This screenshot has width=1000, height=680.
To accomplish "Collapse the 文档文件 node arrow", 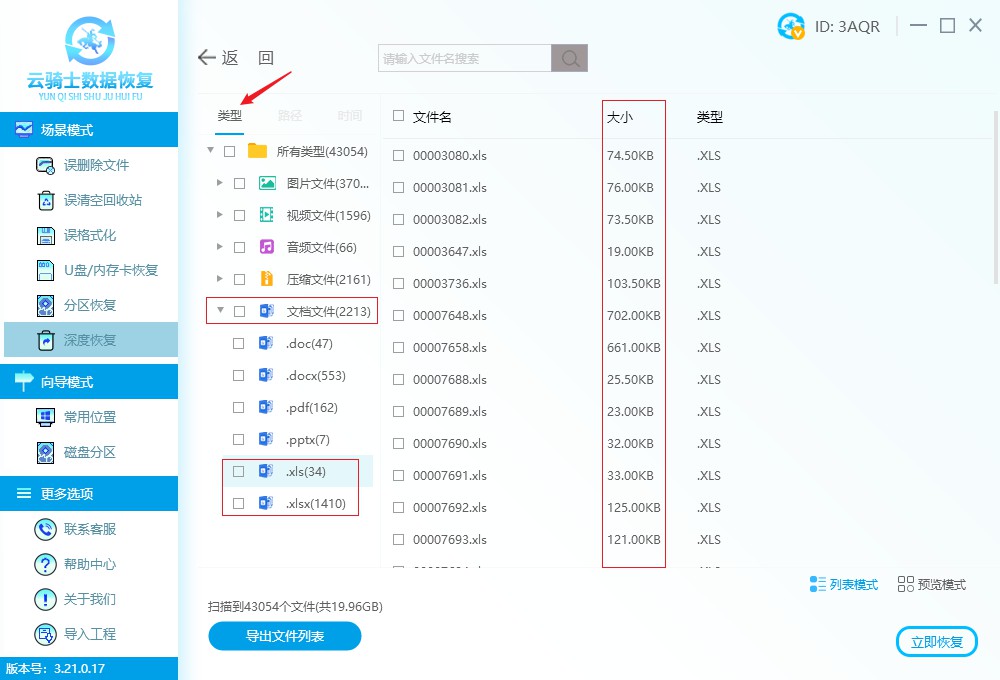I will pos(221,311).
